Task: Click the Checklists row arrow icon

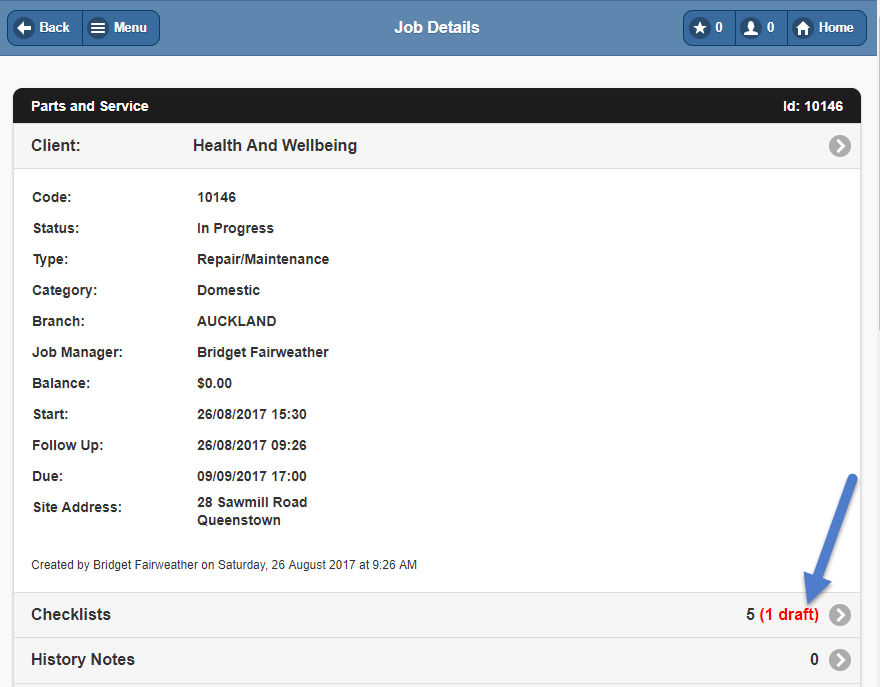Action: point(840,615)
